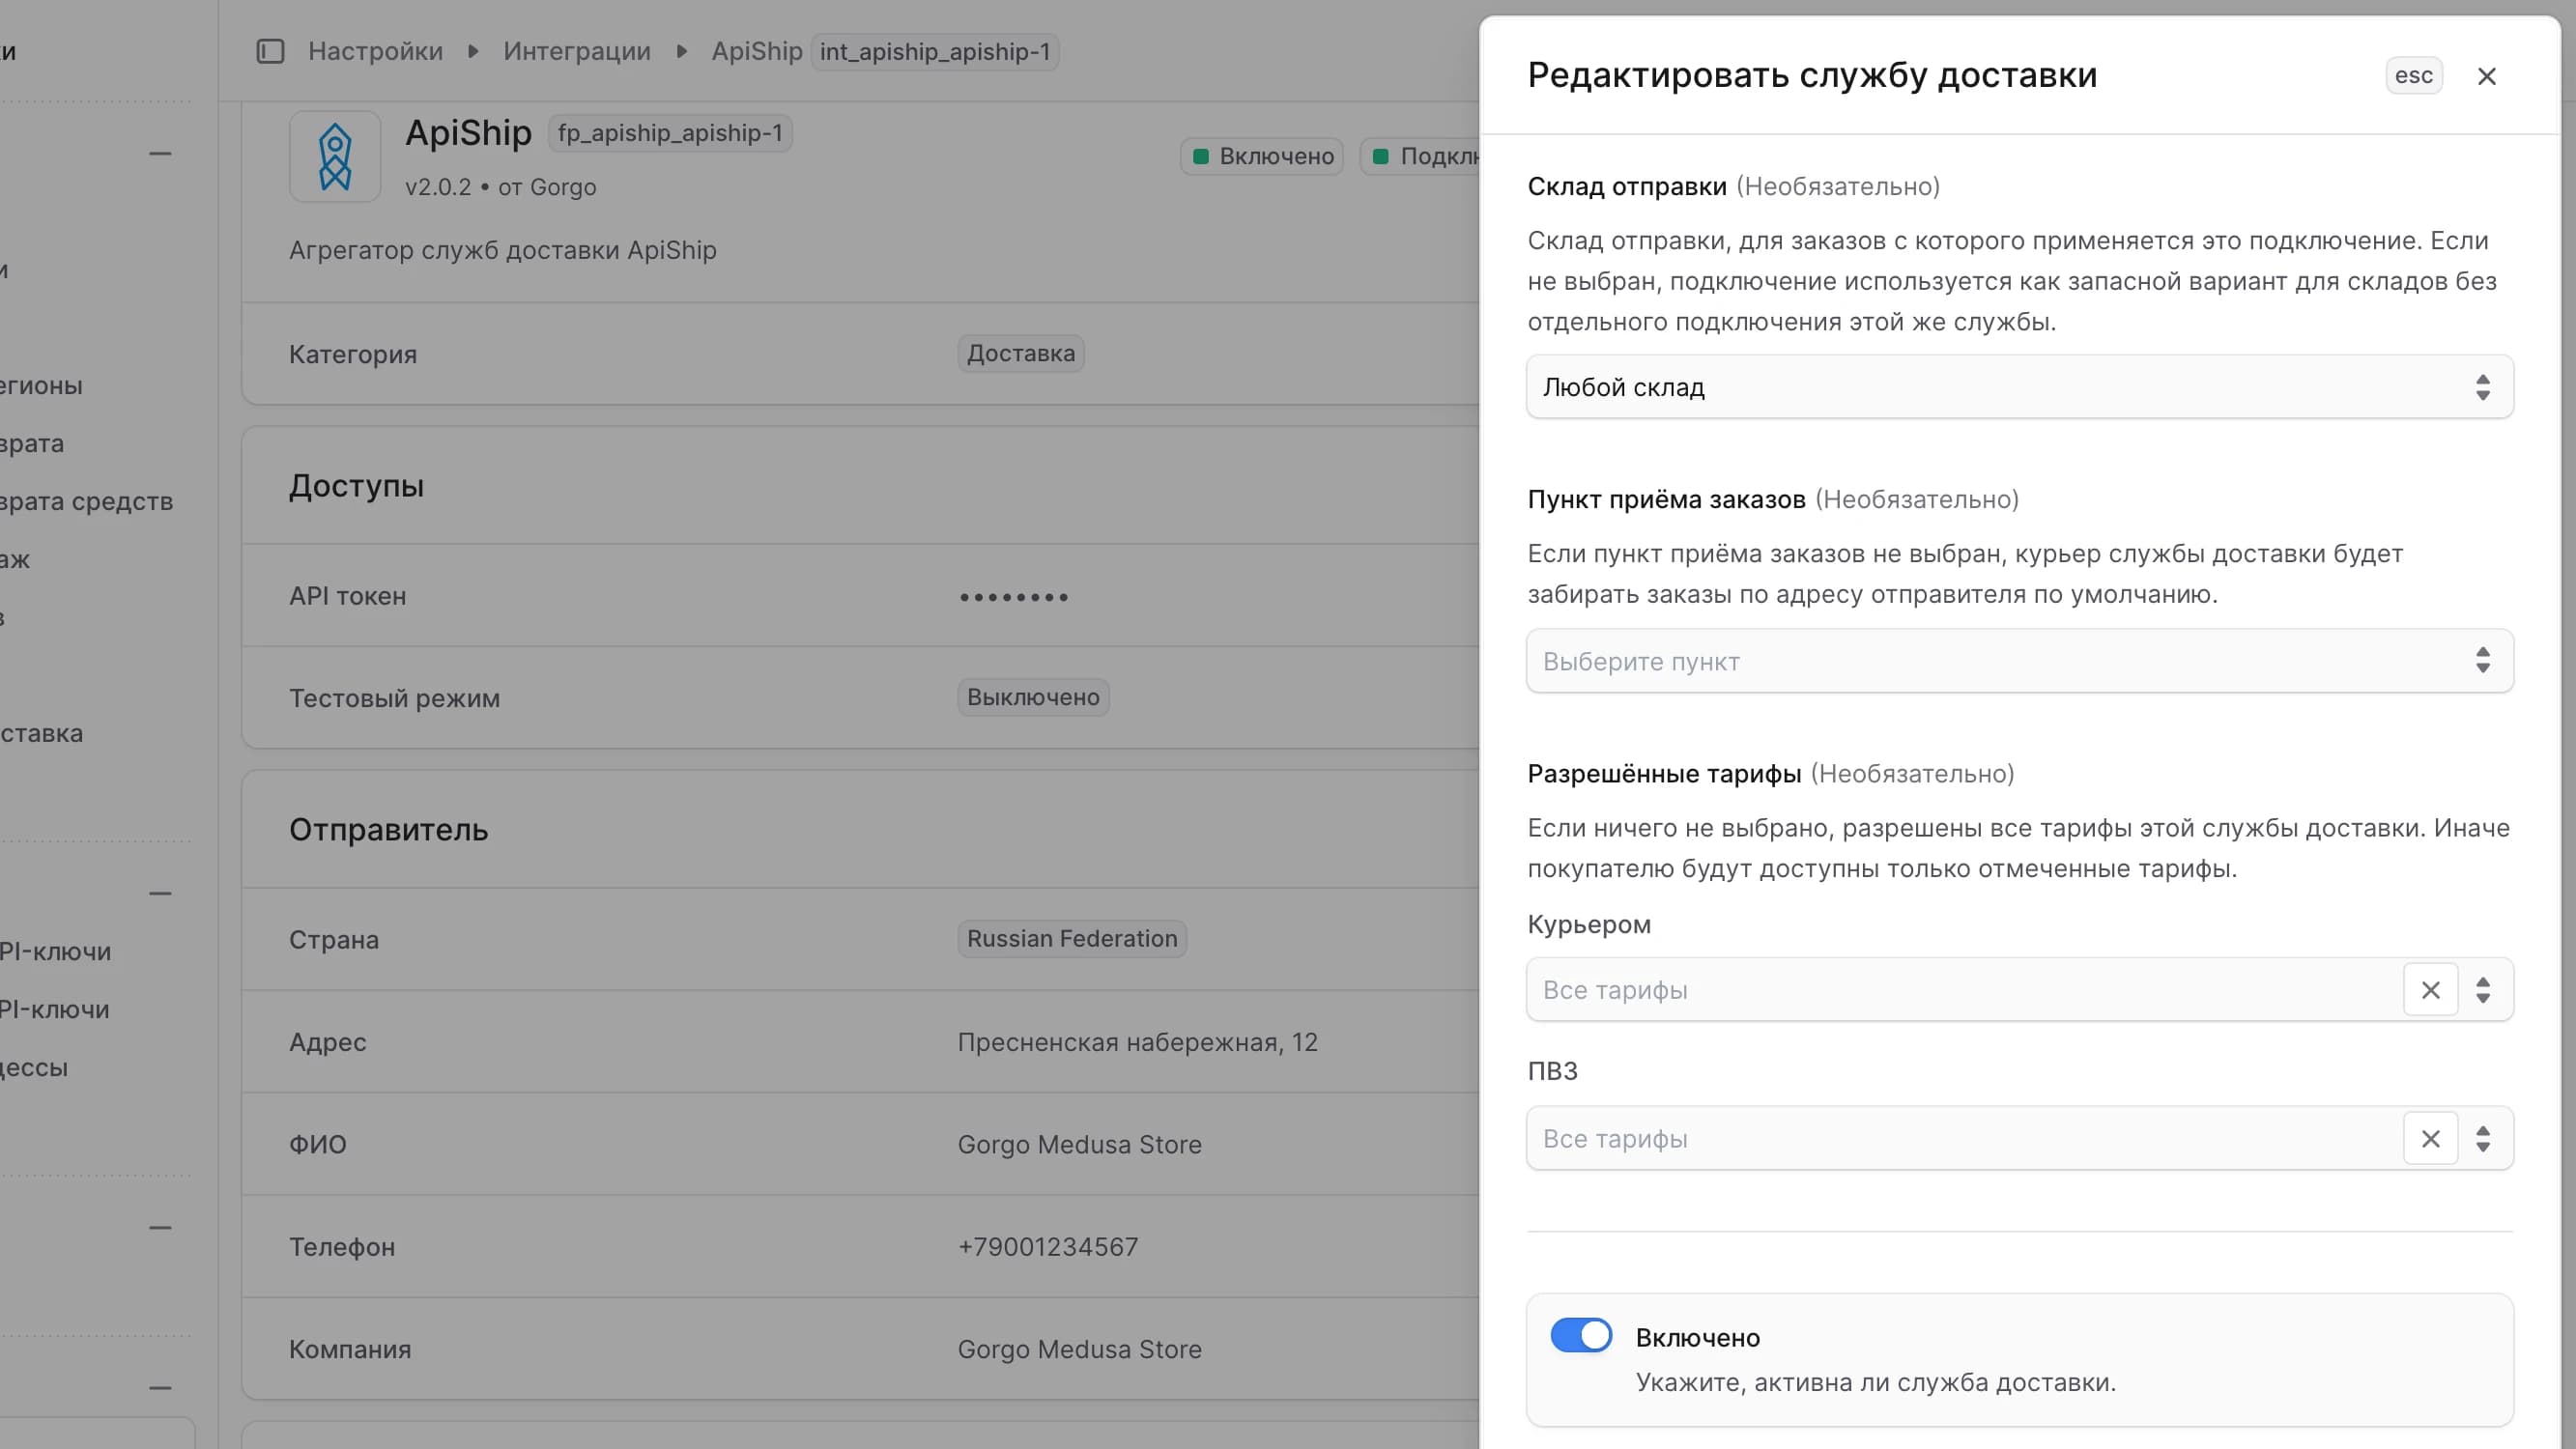Viewport: 2576px width, 1449px height.
Task: Expand ПВЗ tariffs list via arrows
Action: [2483, 1139]
